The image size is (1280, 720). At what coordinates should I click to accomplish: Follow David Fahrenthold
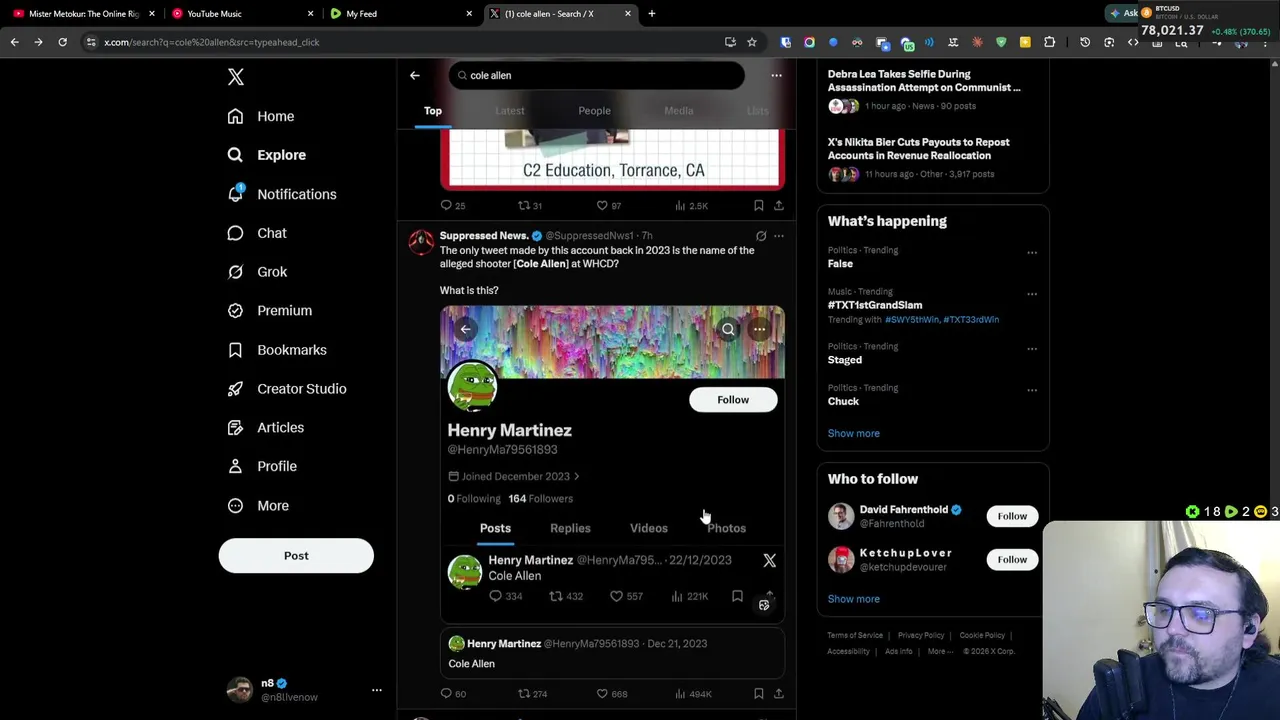click(x=1012, y=516)
